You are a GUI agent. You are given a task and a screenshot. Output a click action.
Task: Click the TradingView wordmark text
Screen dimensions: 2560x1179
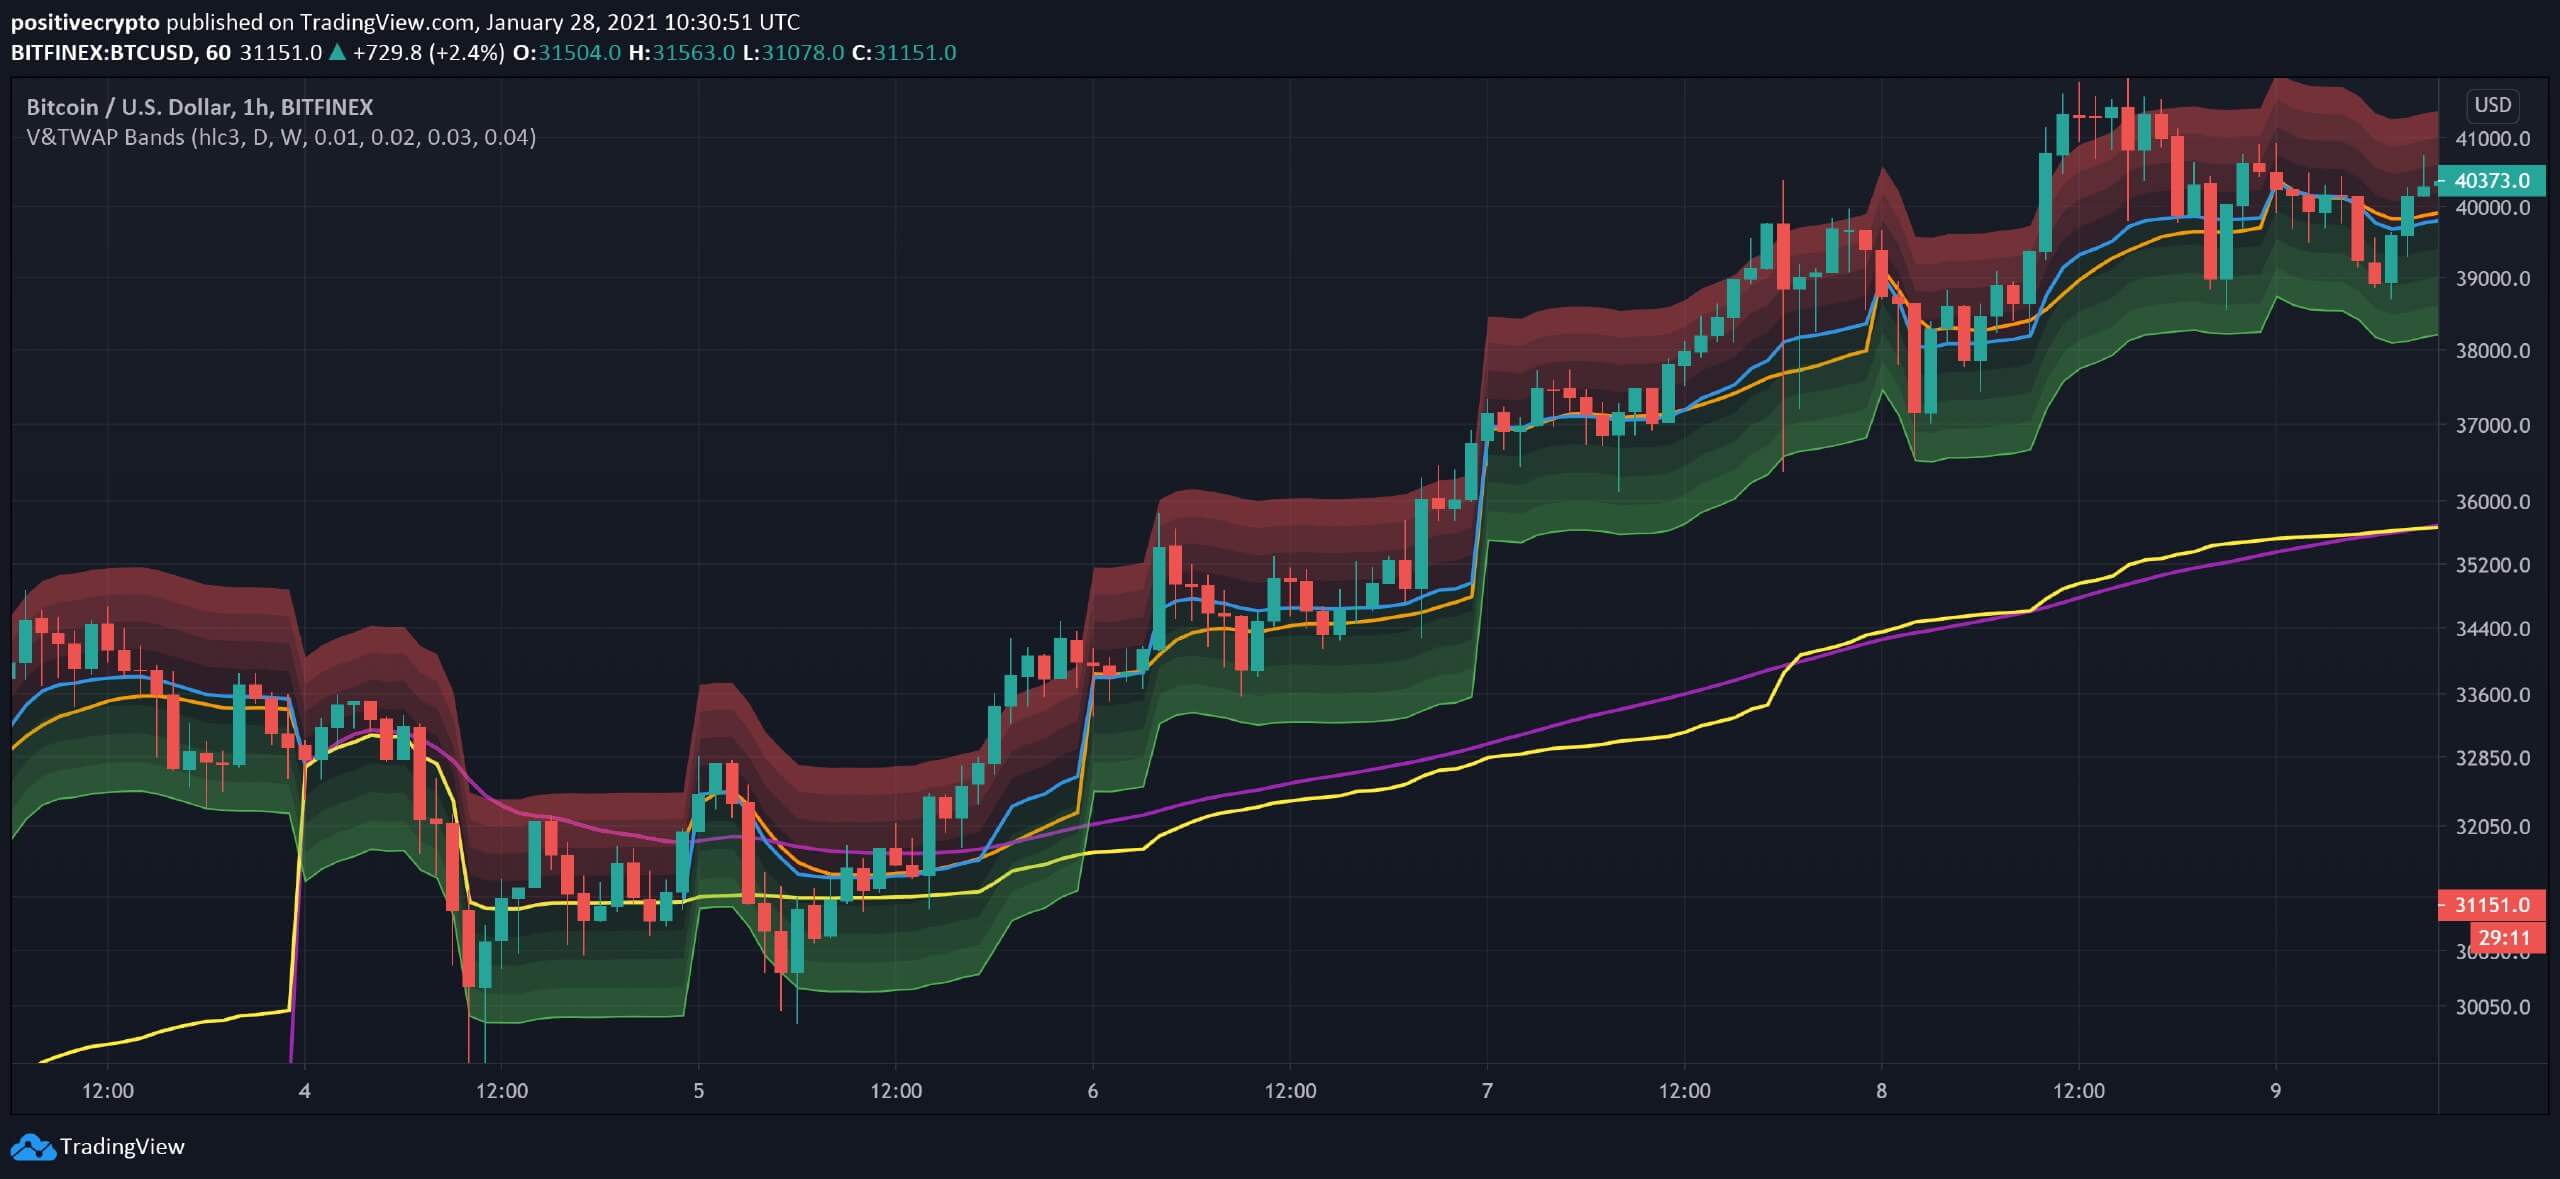pos(122,1146)
